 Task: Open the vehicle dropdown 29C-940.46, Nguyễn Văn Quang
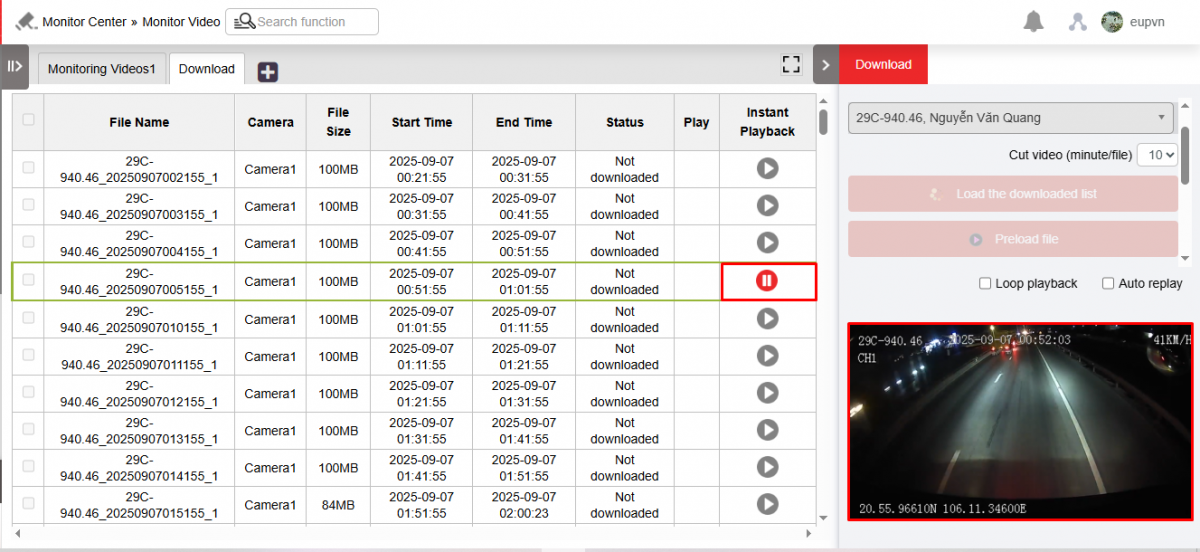(1011, 117)
